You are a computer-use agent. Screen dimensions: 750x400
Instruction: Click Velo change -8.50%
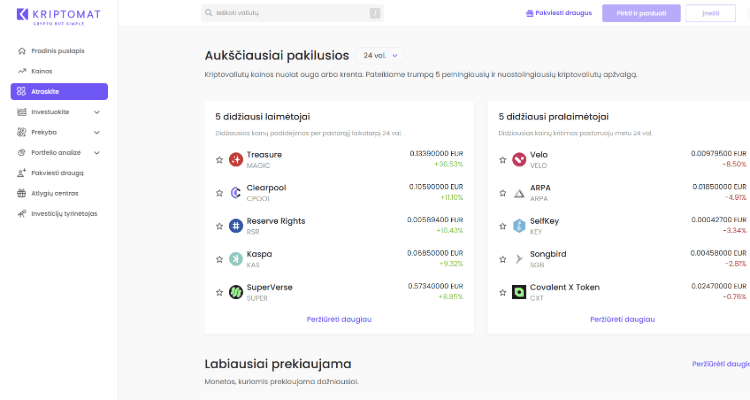[734, 164]
